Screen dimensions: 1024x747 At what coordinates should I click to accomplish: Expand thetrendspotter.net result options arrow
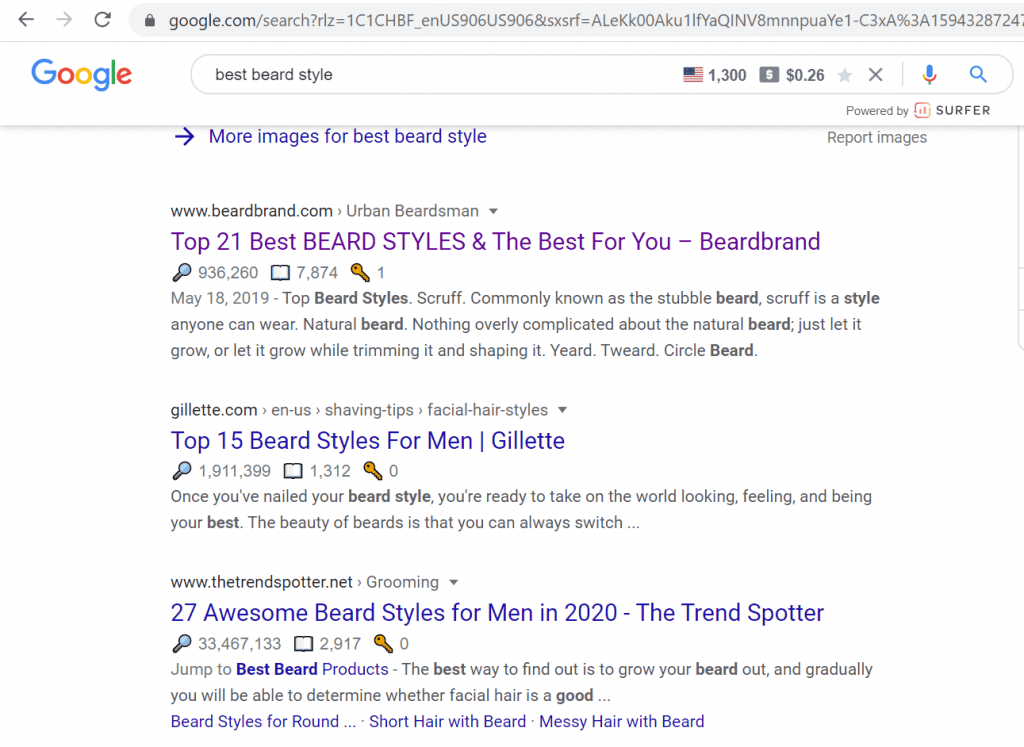point(454,582)
